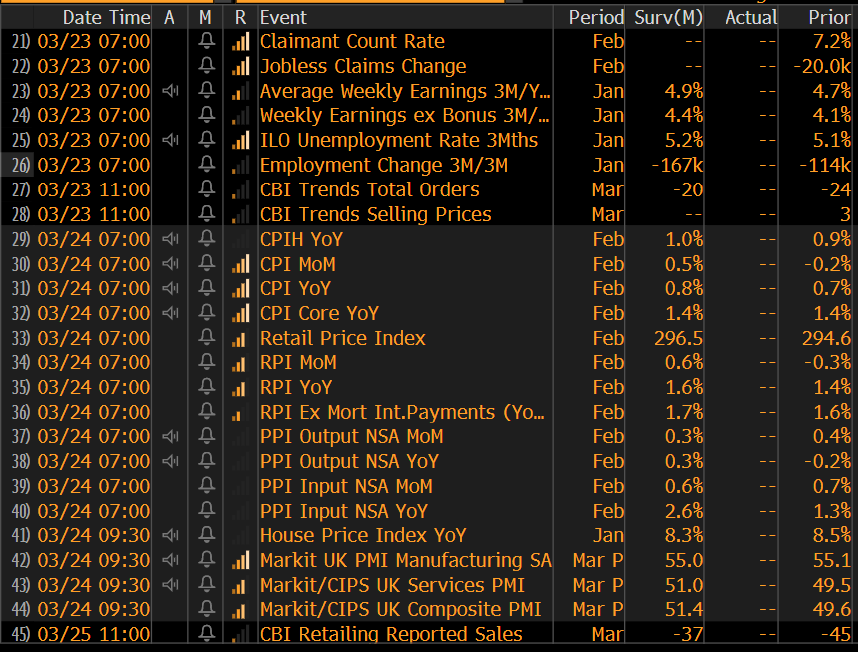
Task: Open the CBI Trends Total Orders event
Action: coord(369,189)
